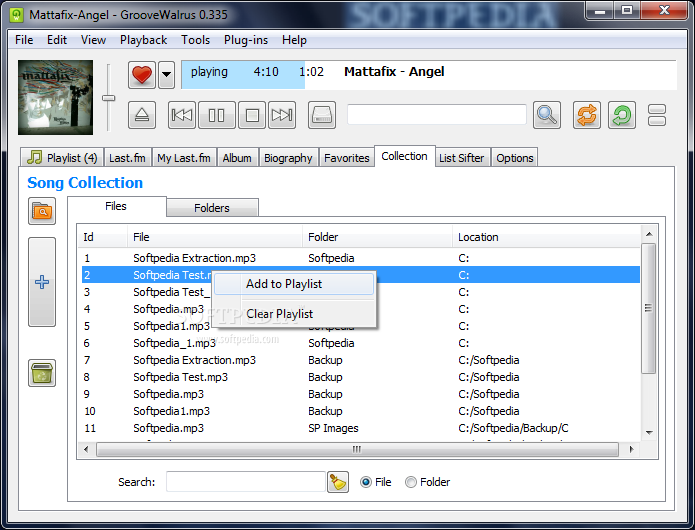The width and height of the screenshot is (695, 530).
Task: Toggle the orange shuffle arrows button
Action: (587, 115)
